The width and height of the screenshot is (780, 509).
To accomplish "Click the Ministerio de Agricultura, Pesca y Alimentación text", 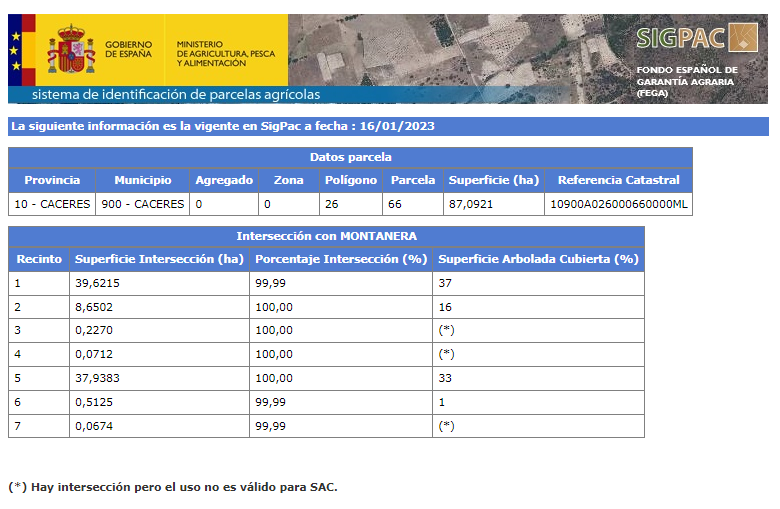I will (225, 53).
